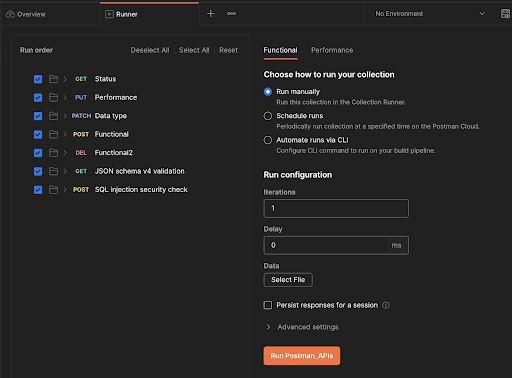Click the Overview tab icon

click(x=10, y=14)
